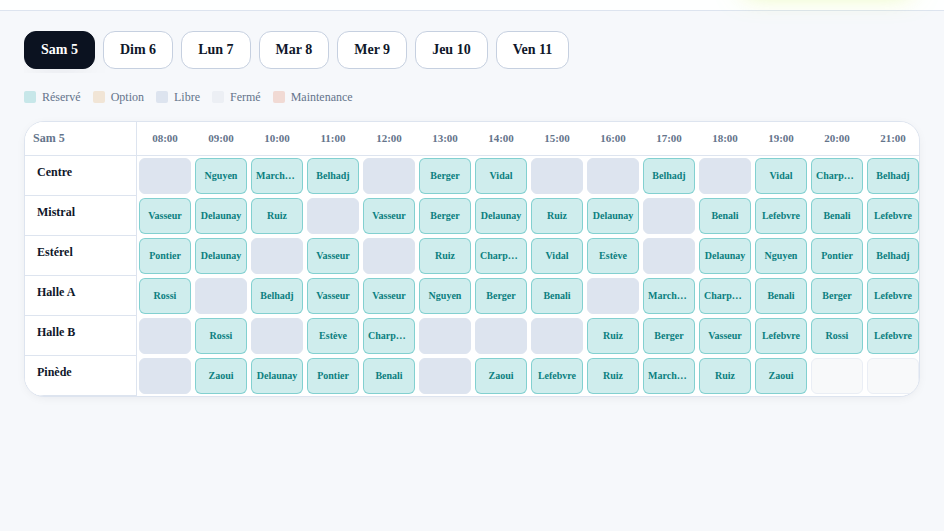Select free Centre slot at 12:00
Screen dimensions: 944x531
[x=389, y=176]
